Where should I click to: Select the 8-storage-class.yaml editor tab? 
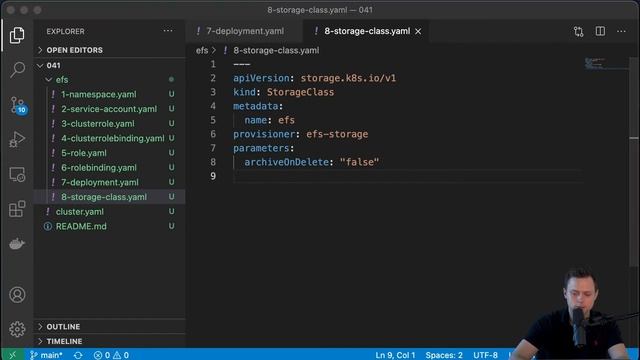pos(367,31)
